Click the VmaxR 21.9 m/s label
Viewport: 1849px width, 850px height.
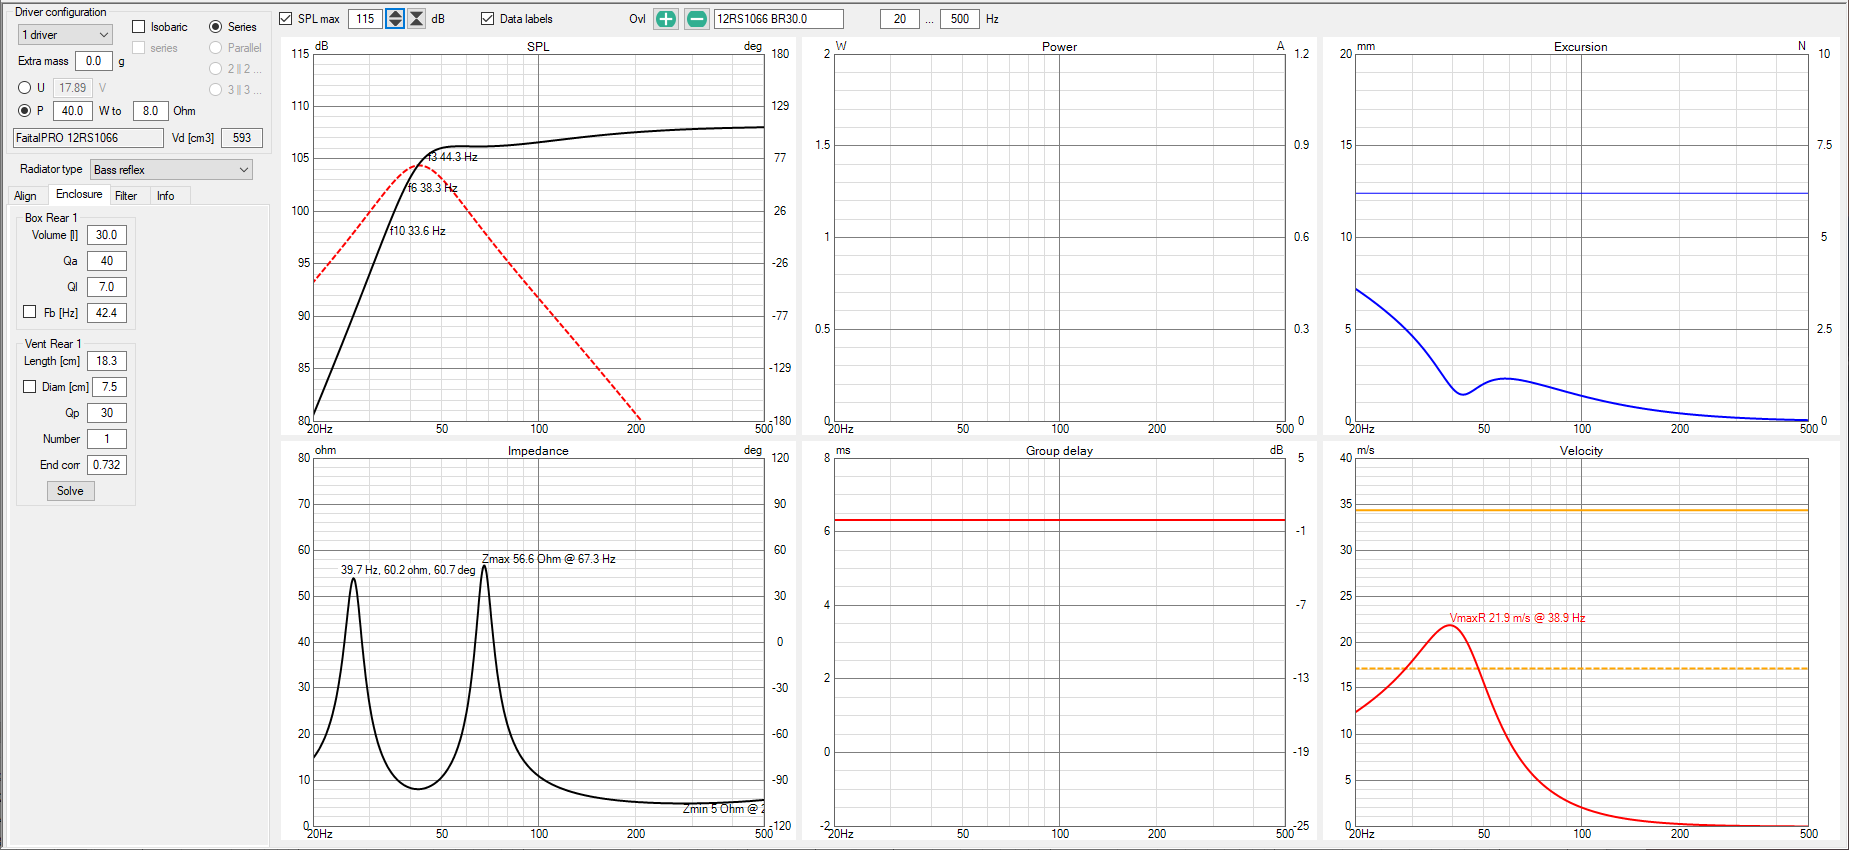(x=1517, y=618)
